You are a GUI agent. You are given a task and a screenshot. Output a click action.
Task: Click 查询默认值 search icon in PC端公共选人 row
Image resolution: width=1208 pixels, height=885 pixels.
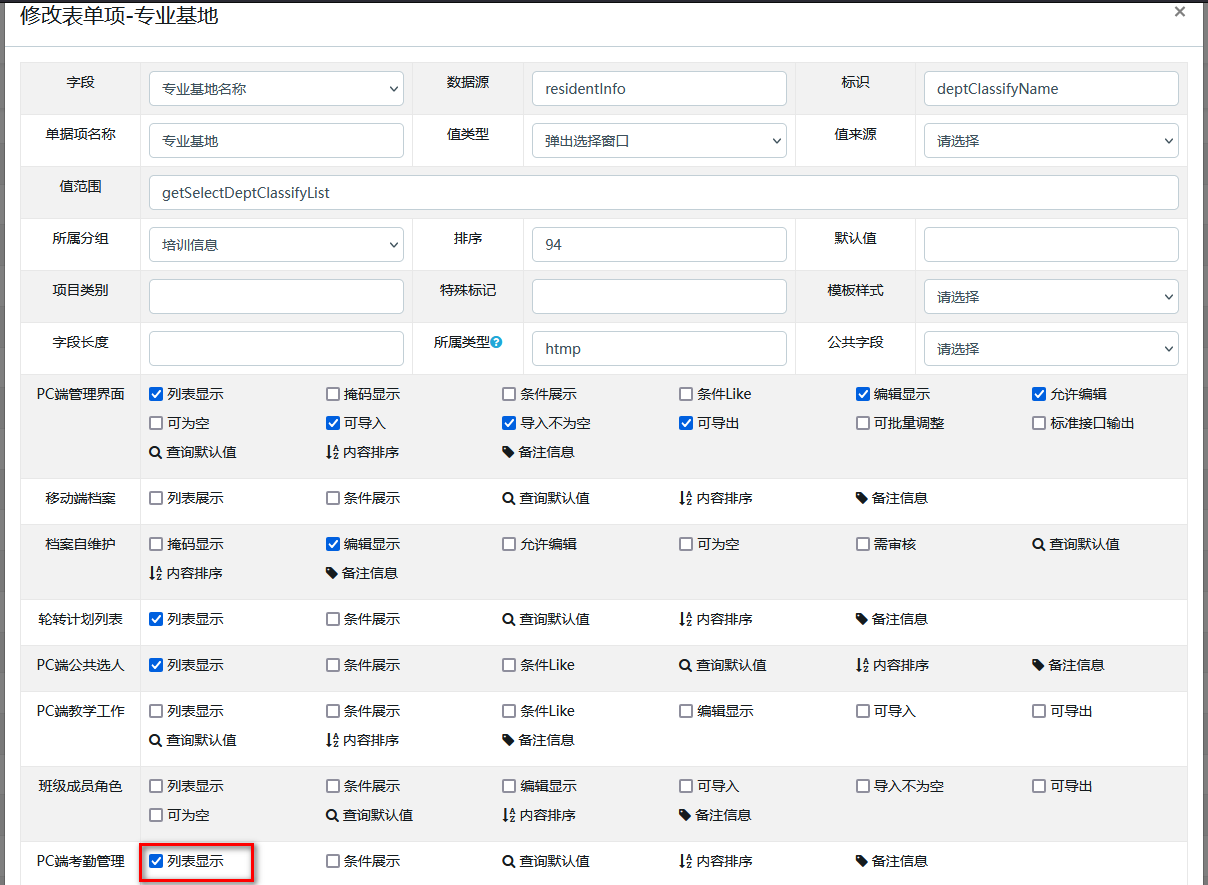tap(686, 665)
